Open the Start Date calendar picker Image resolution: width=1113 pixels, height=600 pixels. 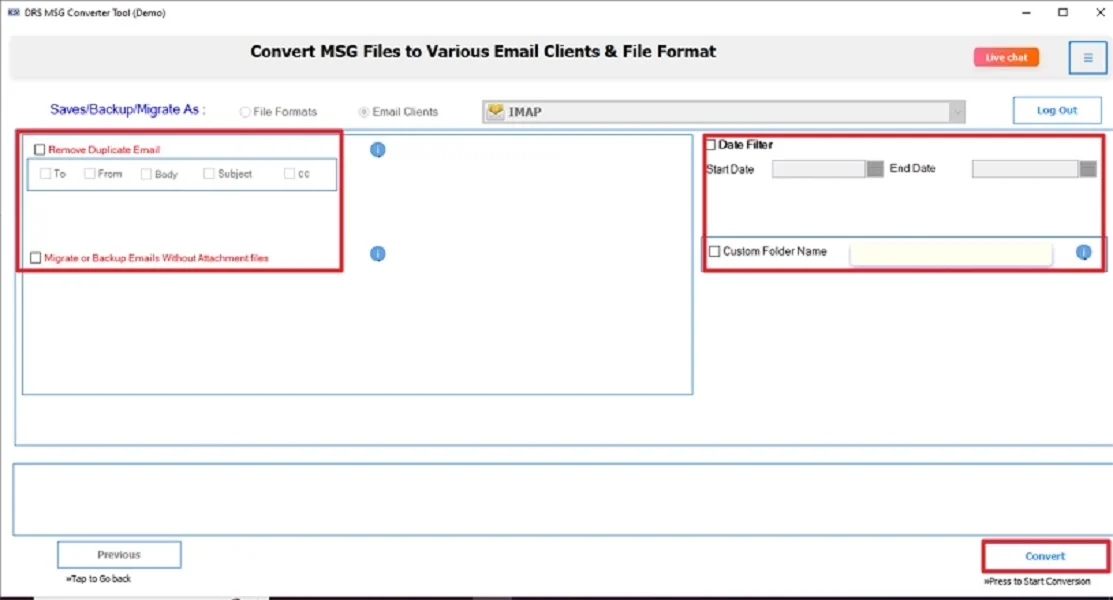tap(875, 169)
